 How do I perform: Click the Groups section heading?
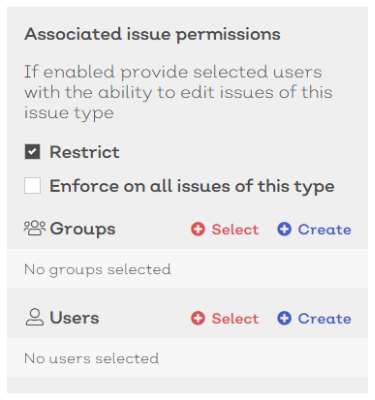tap(83, 229)
